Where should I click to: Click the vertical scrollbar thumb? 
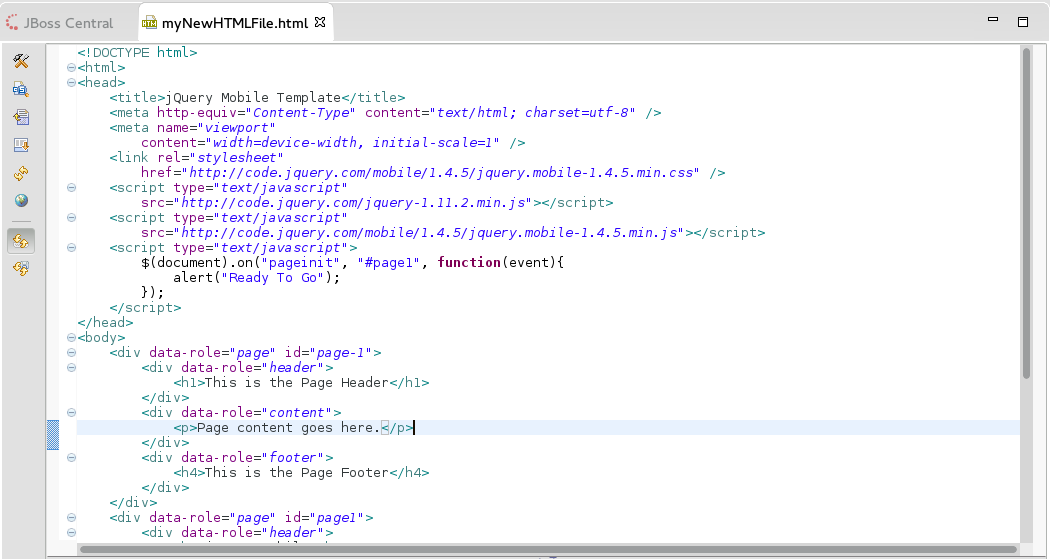pyautogui.click(x=1027, y=214)
